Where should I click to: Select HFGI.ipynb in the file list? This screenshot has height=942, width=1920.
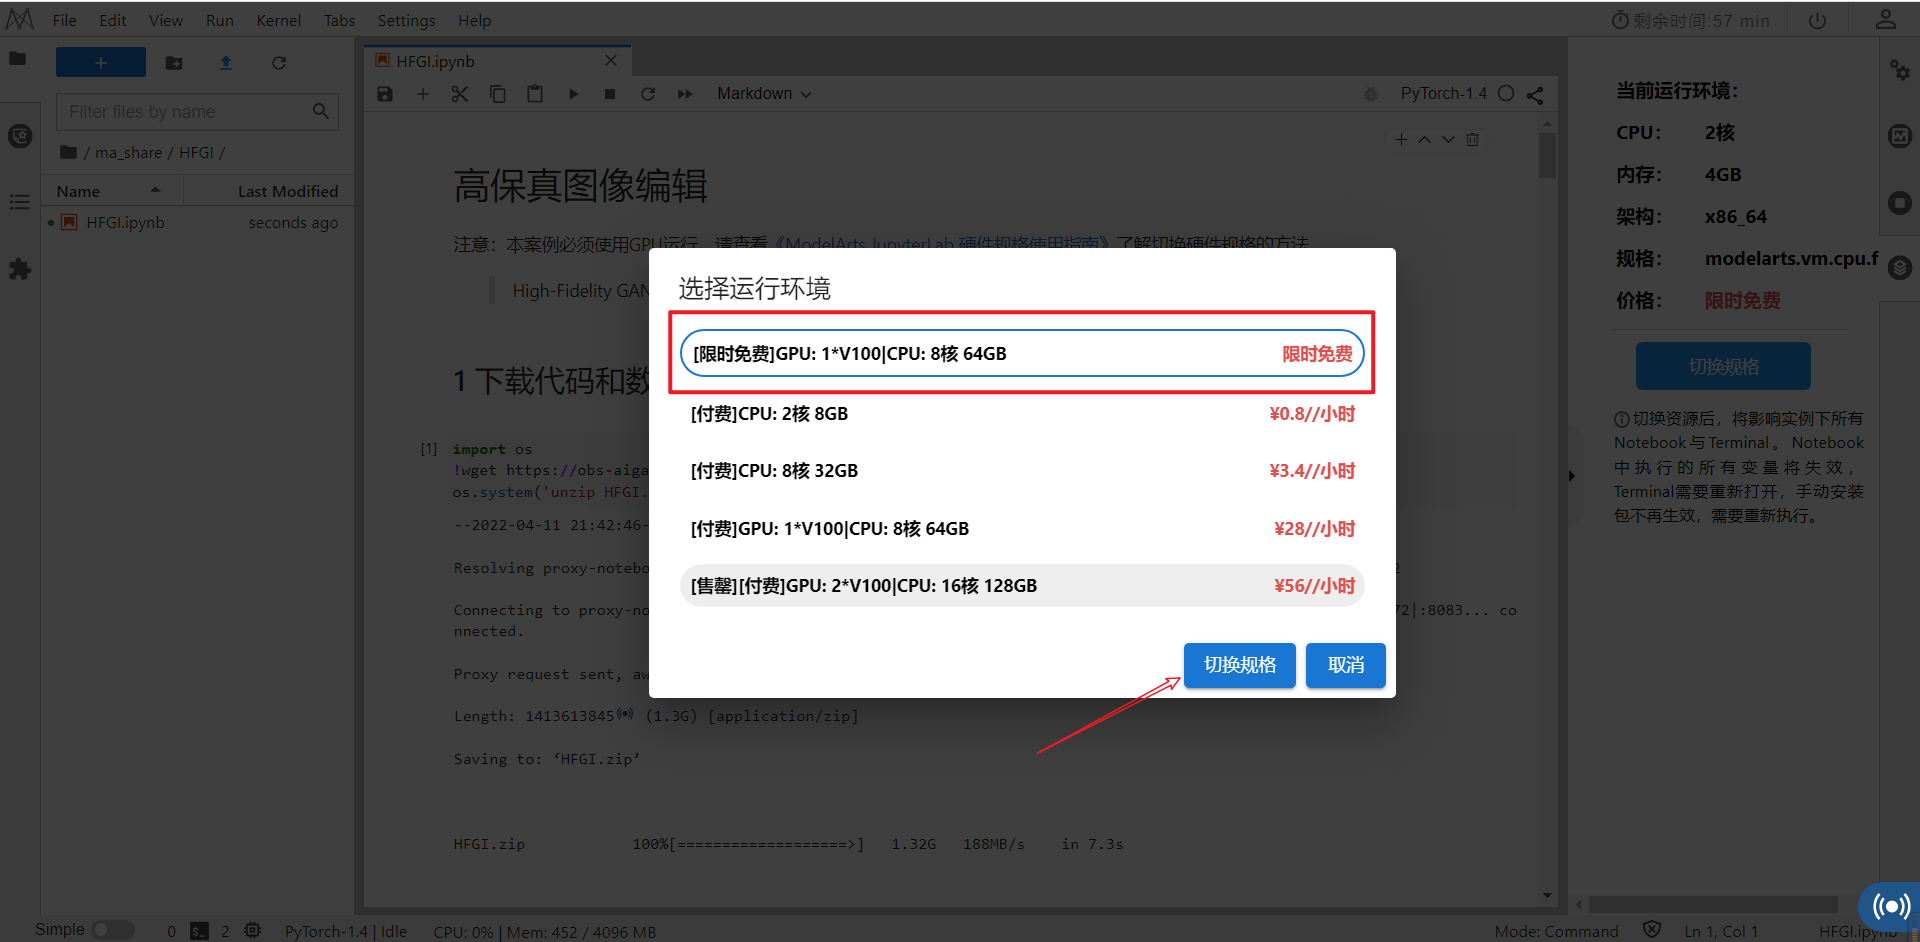click(197, 223)
